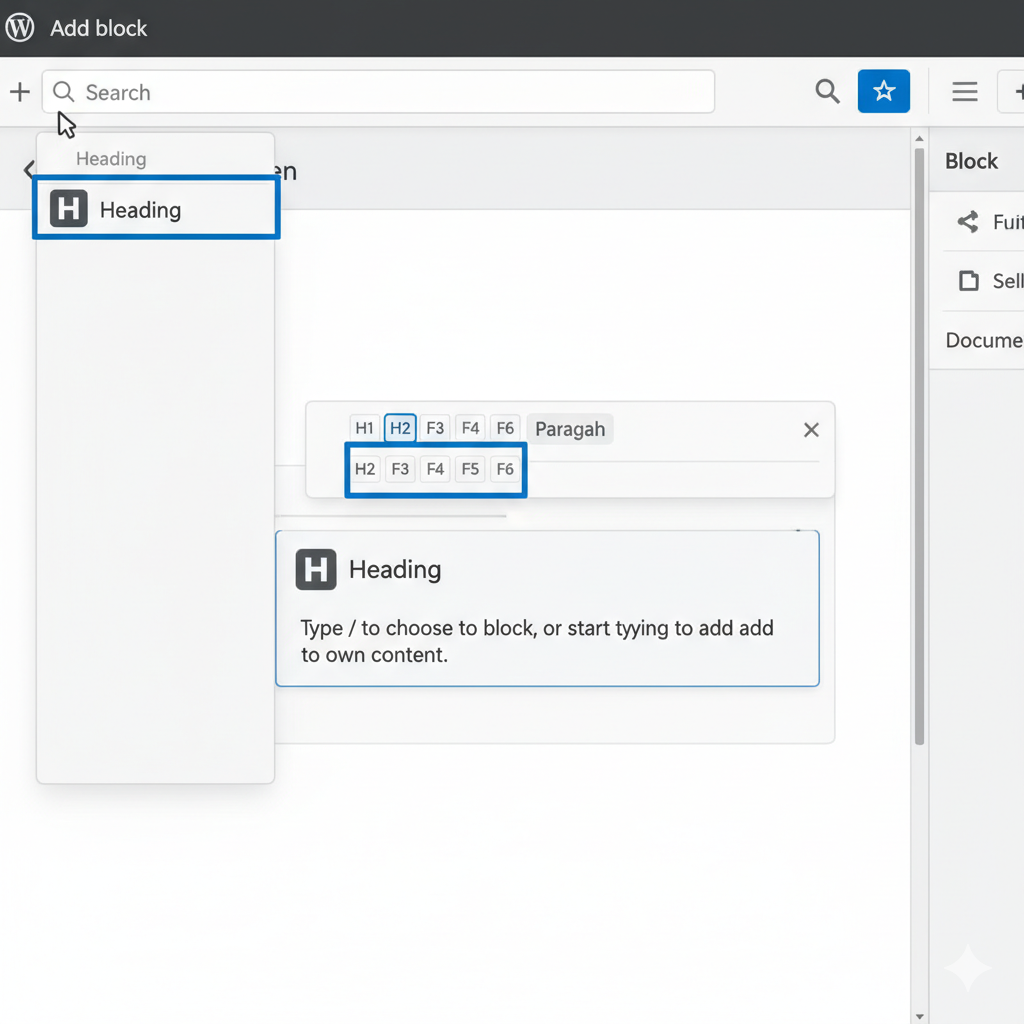This screenshot has height=1024, width=1024.
Task: Pick H2 in the second level row
Action: pyautogui.click(x=365, y=469)
